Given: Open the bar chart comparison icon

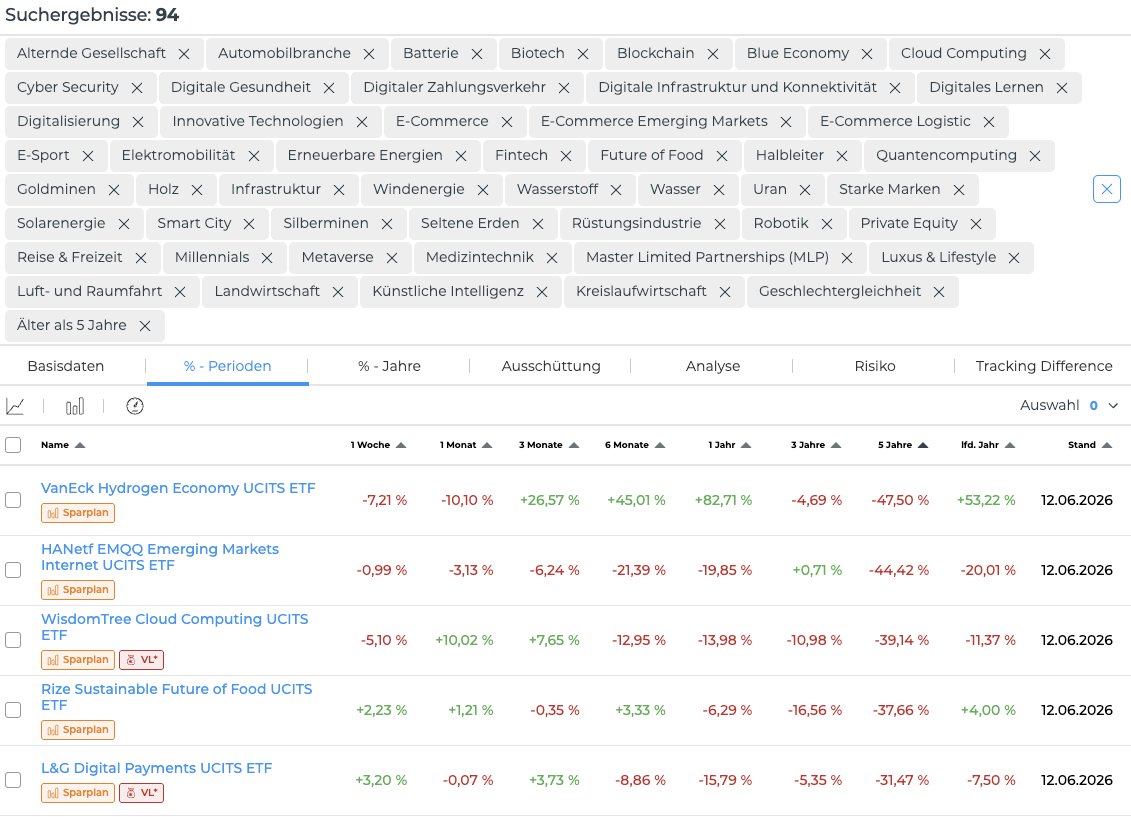Looking at the screenshot, I should 74,407.
